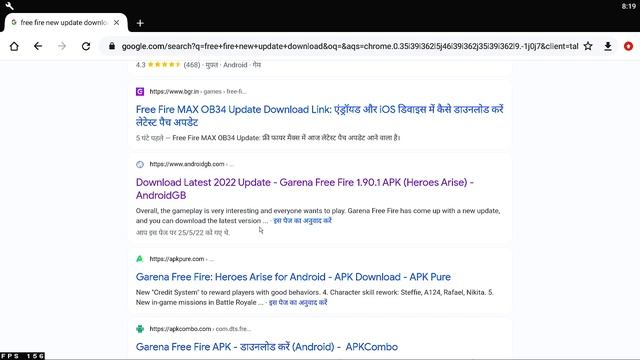Open Download Latest 2022 Update AndroidGB result
Screen dimensions: 640x360
[x=304, y=189]
